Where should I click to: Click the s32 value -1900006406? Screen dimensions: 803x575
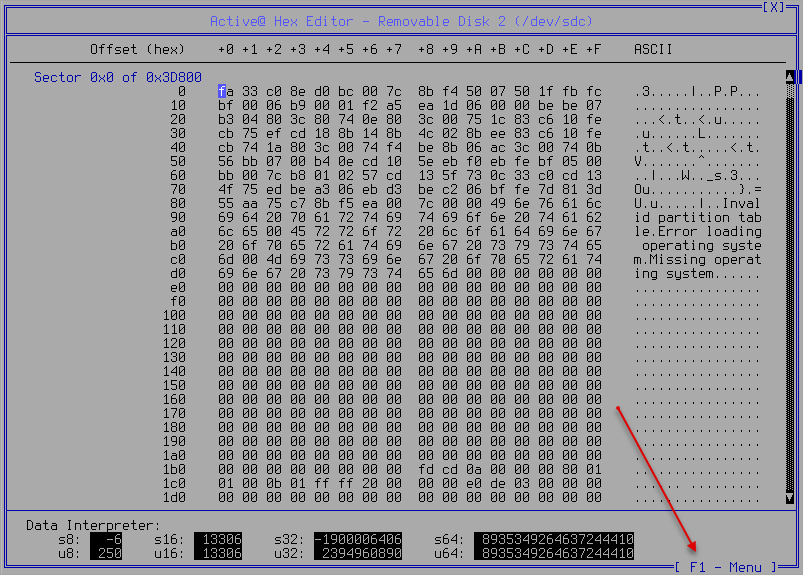coord(357,539)
